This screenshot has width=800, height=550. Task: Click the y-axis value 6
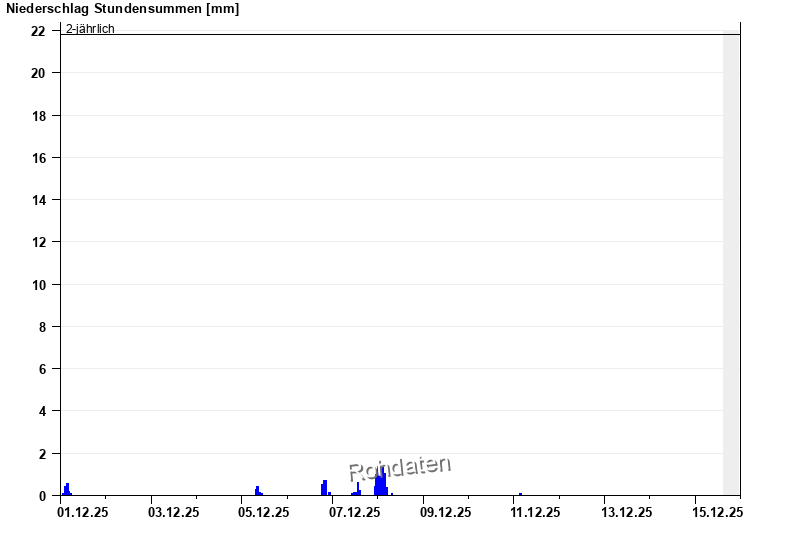click(x=41, y=369)
